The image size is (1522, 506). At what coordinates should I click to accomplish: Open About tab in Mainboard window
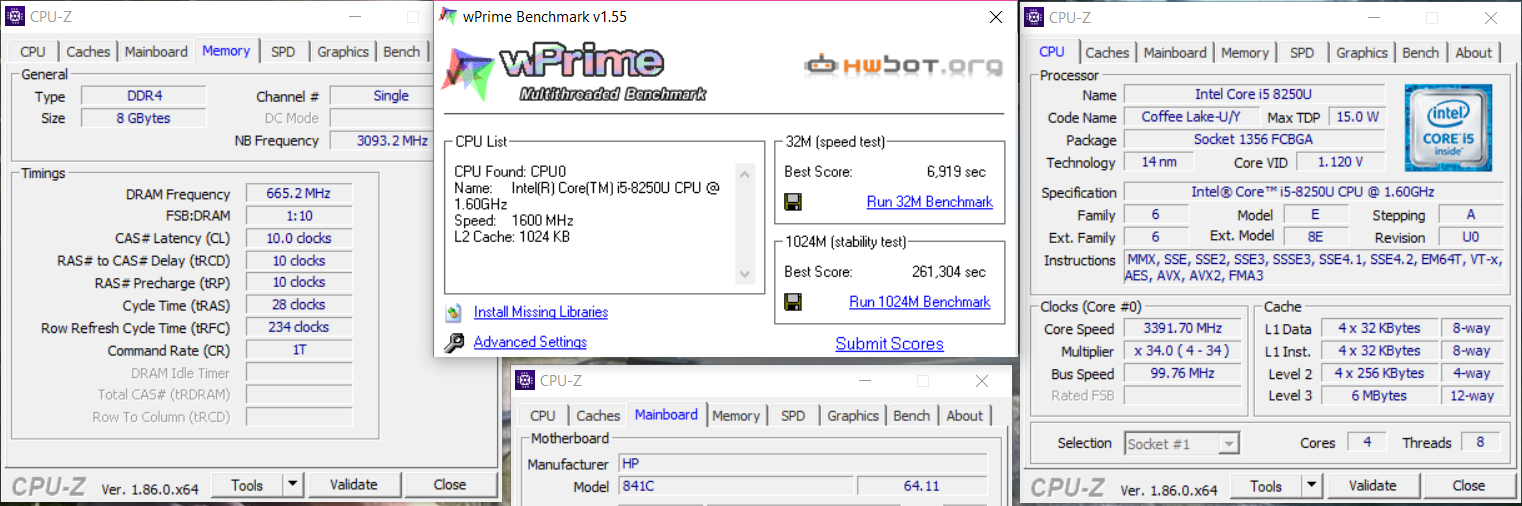click(965, 416)
